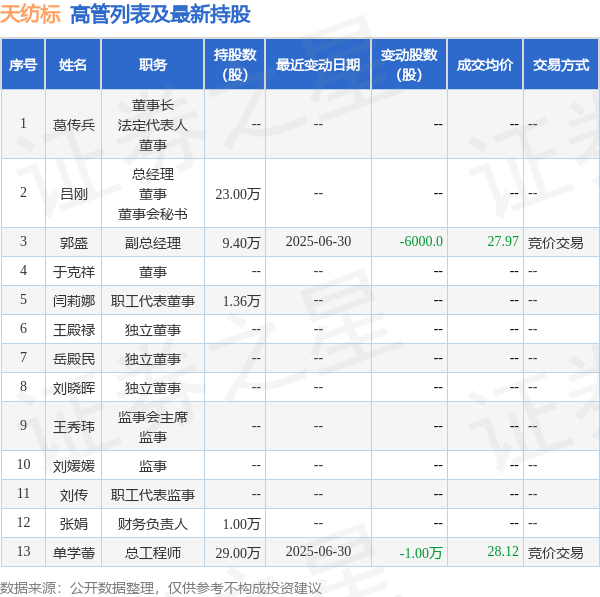Select the name 郭盛
Viewport: 600px width, 597px height.
coord(73,243)
